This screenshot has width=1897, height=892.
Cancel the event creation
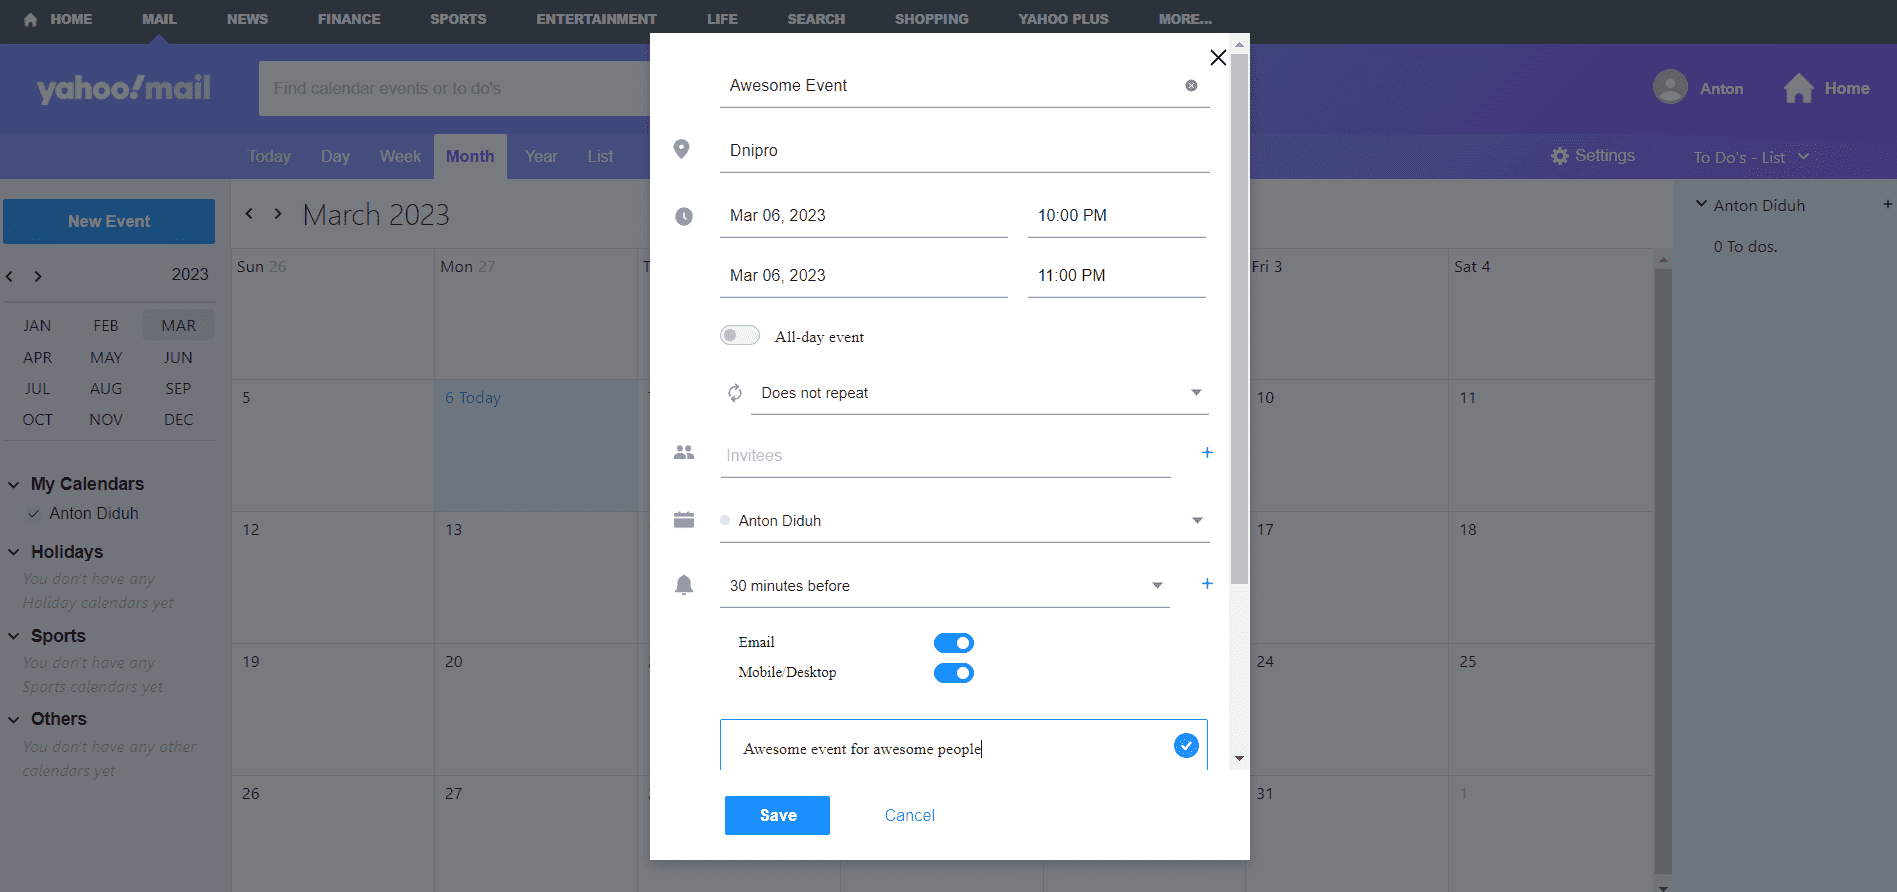(x=909, y=815)
